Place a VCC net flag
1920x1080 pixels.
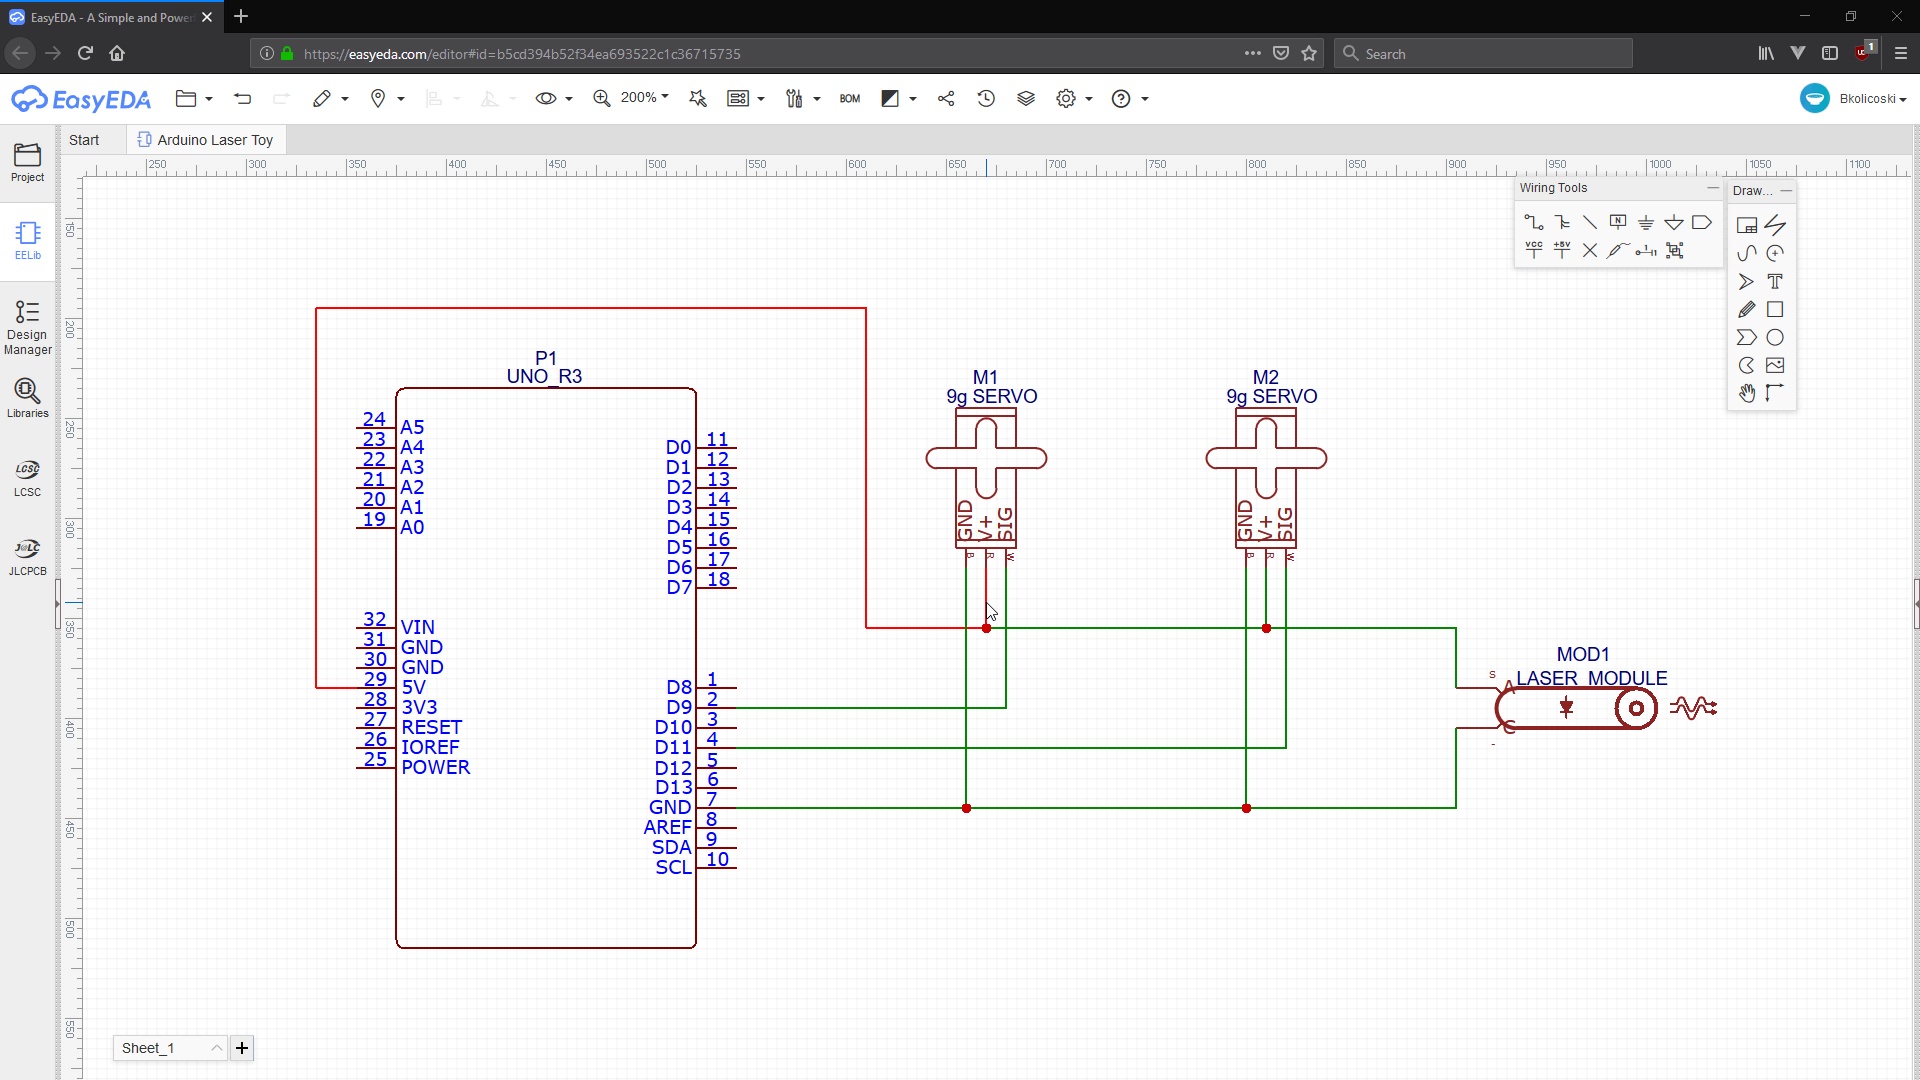pos(1534,250)
